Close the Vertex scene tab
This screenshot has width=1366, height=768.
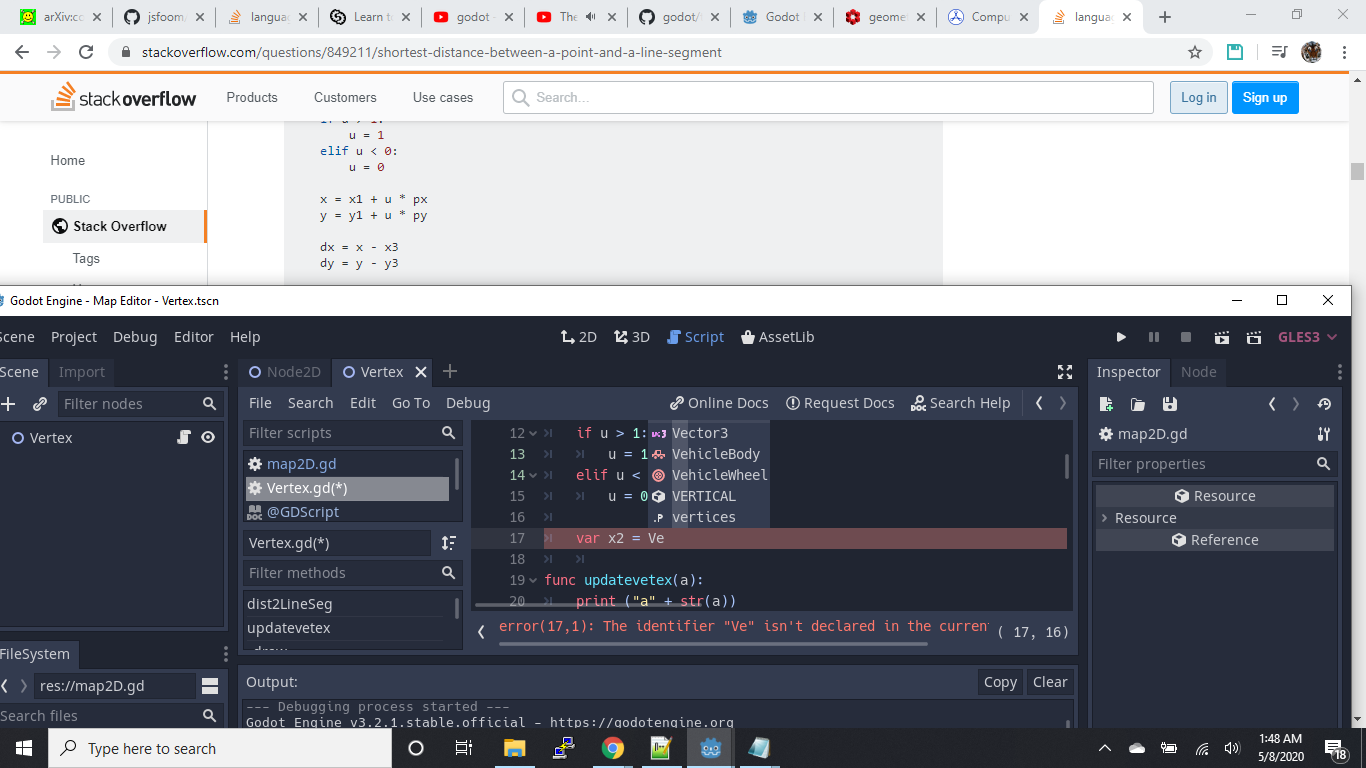(x=421, y=372)
